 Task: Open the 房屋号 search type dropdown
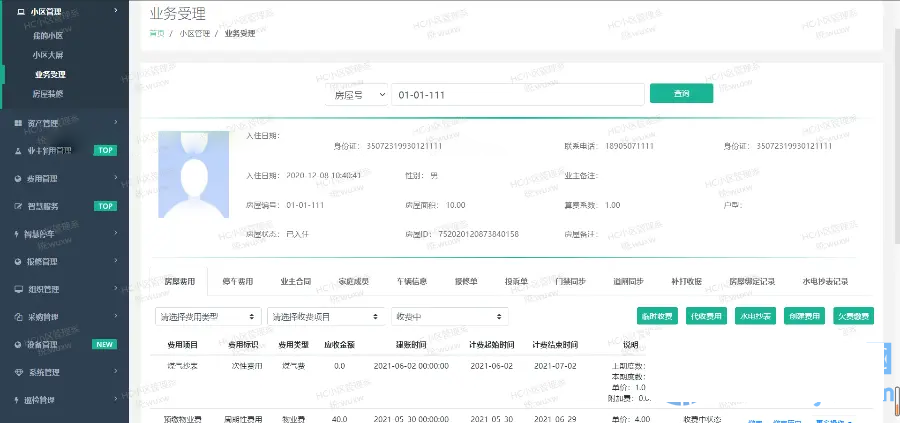coord(356,93)
